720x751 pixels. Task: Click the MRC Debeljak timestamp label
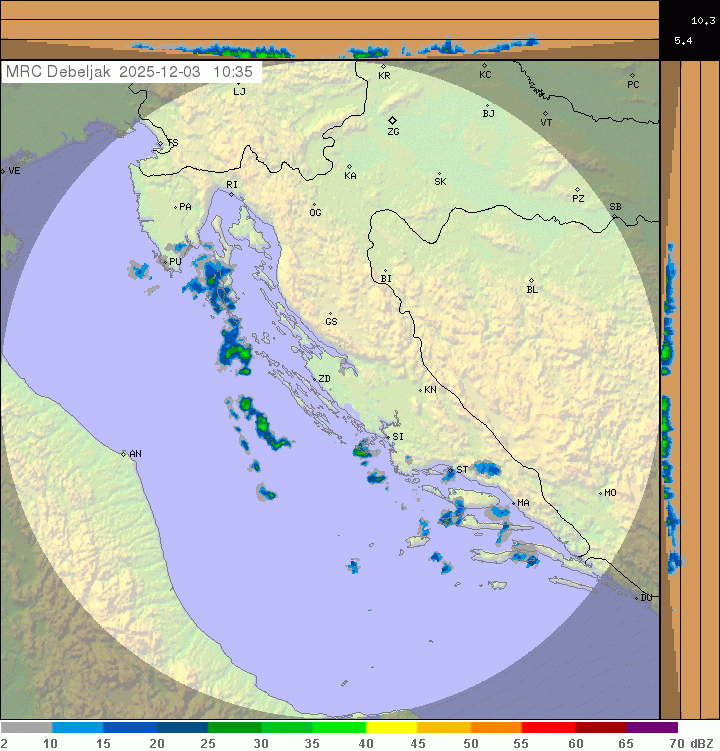click(130, 72)
